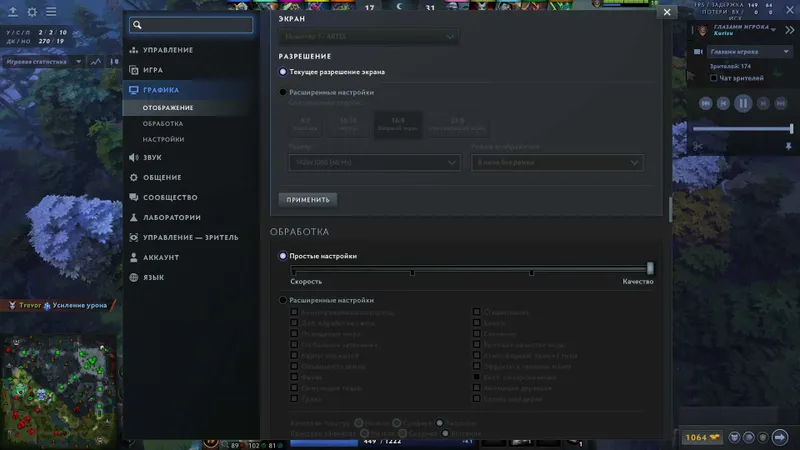The image size is (800, 450).
Task: Click the Сообщество chat bubble icon
Action: click(x=134, y=197)
